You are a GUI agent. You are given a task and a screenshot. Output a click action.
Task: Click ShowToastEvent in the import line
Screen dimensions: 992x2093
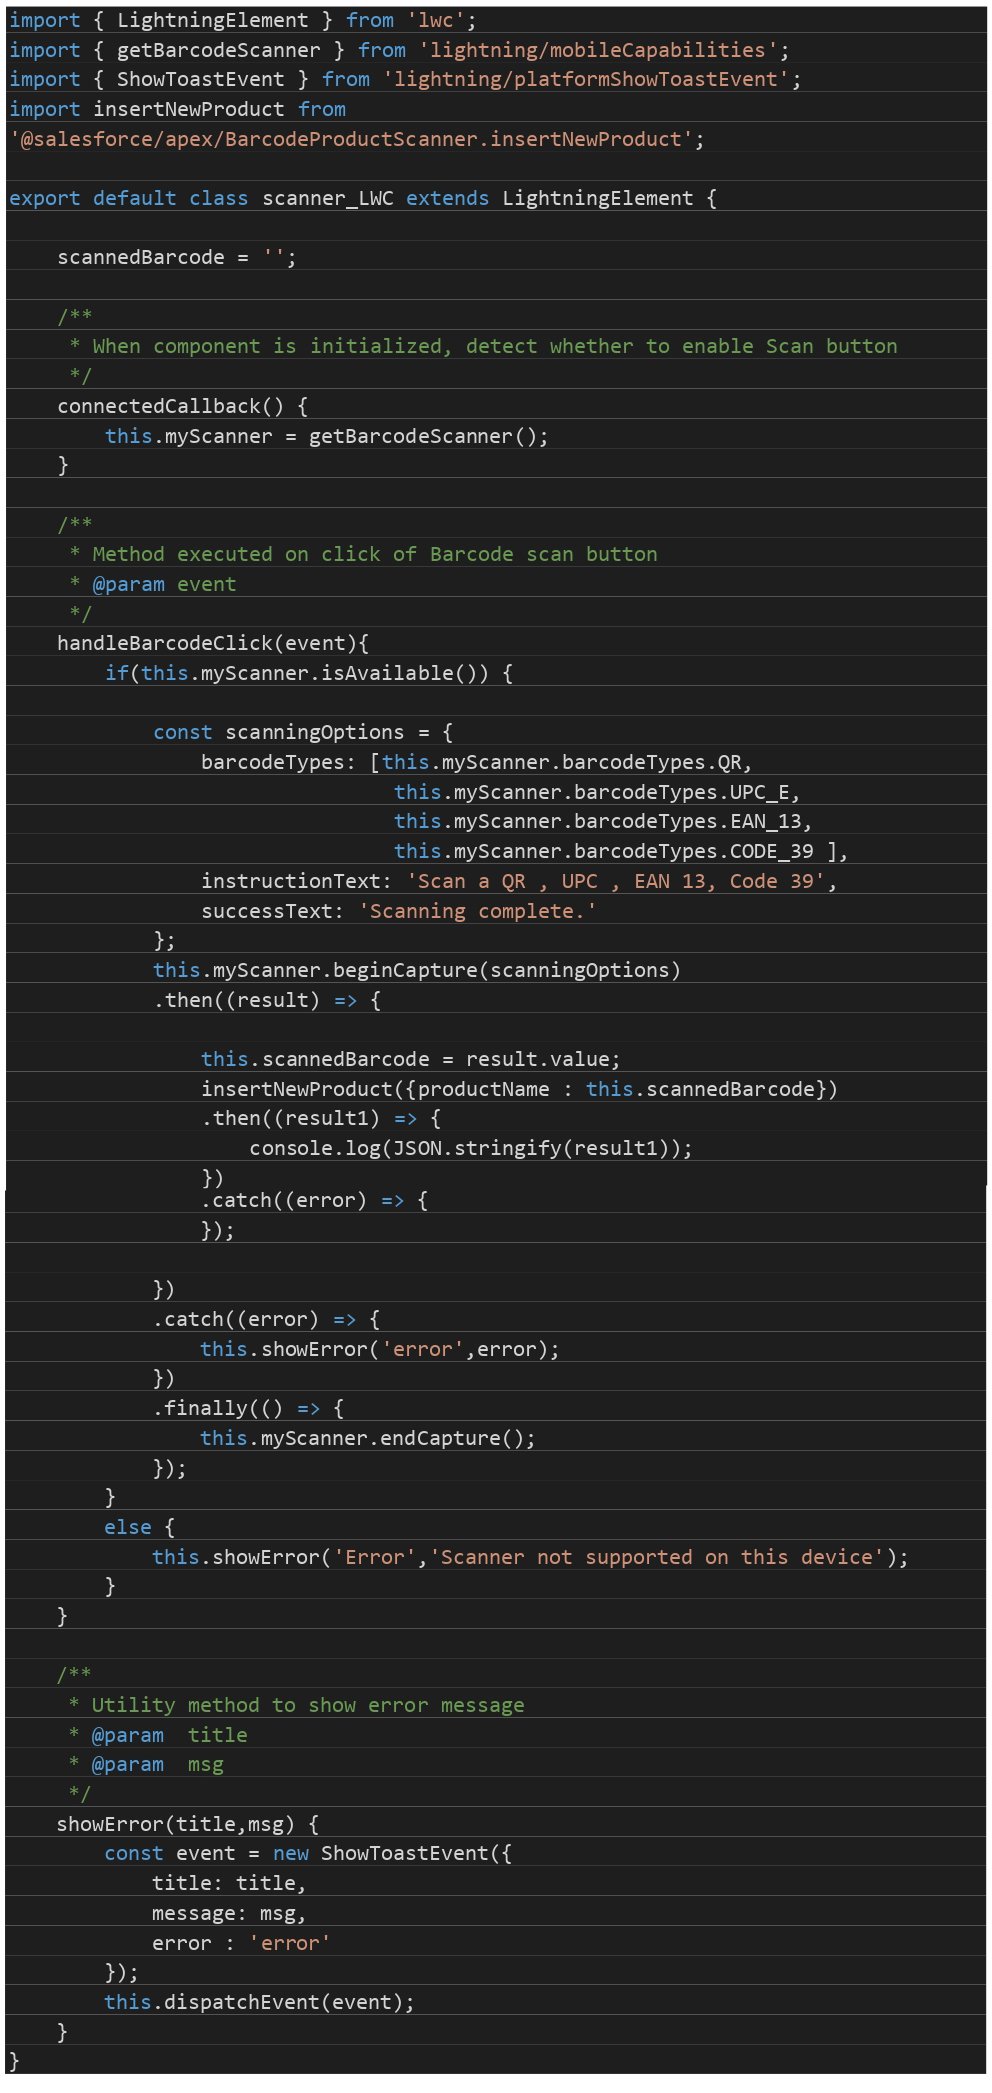[200, 79]
